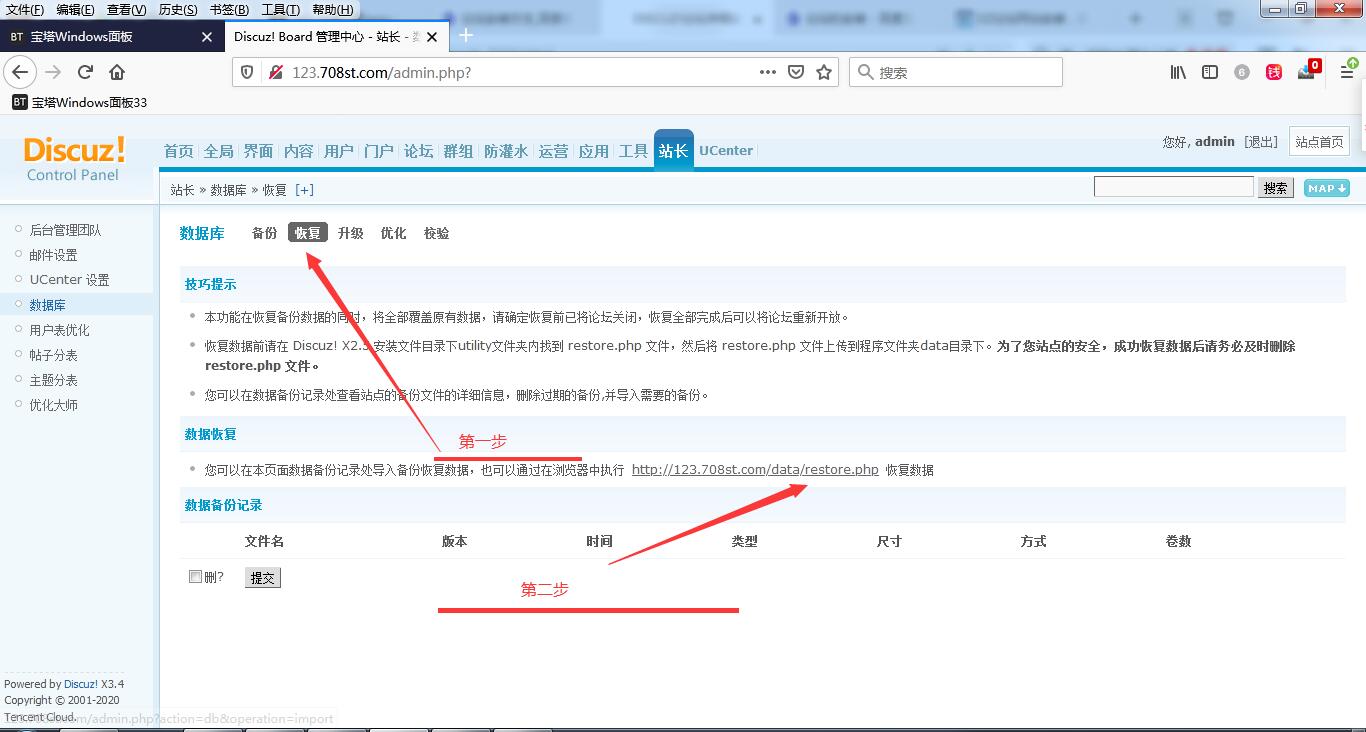Image resolution: width=1366 pixels, height=732 pixels.
Task: Open 主题分表 in the sidebar
Action: 54,380
